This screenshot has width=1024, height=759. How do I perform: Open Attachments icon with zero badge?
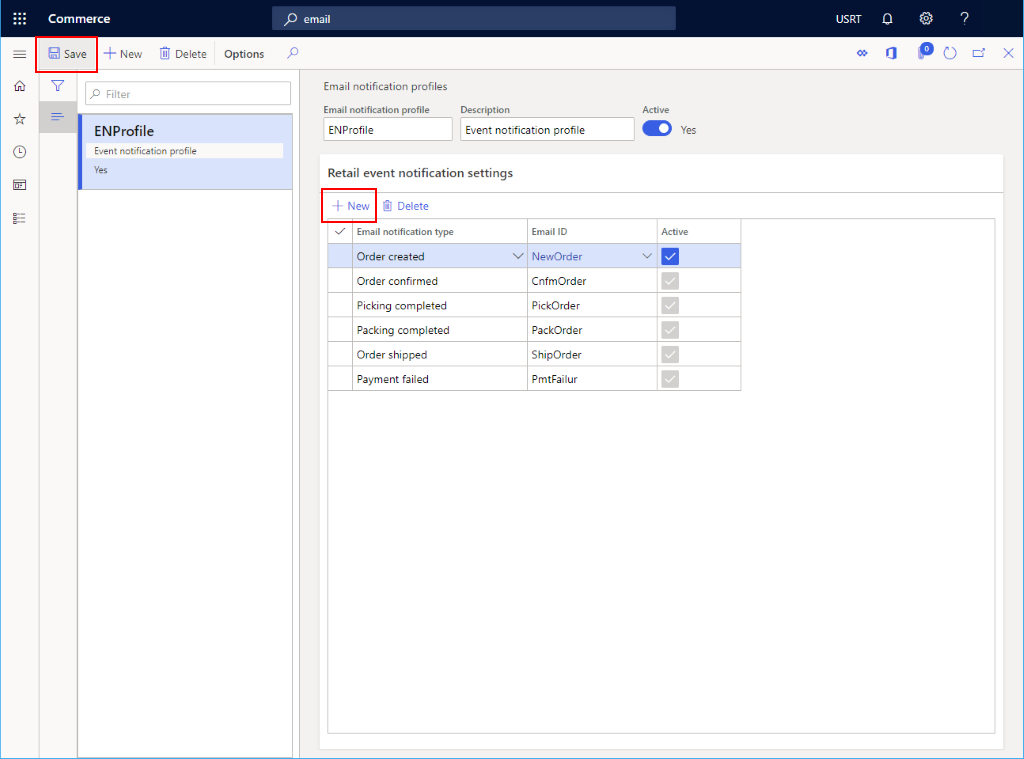[921, 53]
